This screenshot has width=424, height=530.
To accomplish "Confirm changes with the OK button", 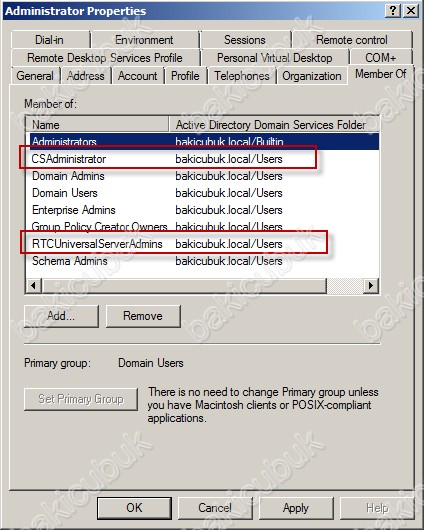I will coord(134,508).
